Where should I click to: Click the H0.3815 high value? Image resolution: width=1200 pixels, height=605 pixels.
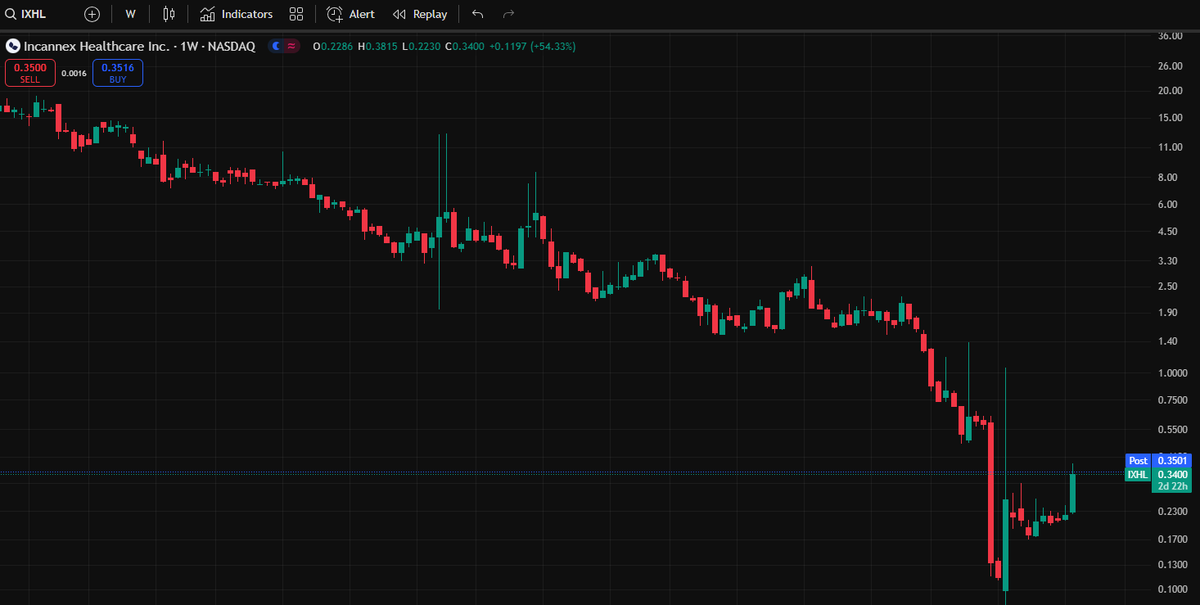point(378,46)
